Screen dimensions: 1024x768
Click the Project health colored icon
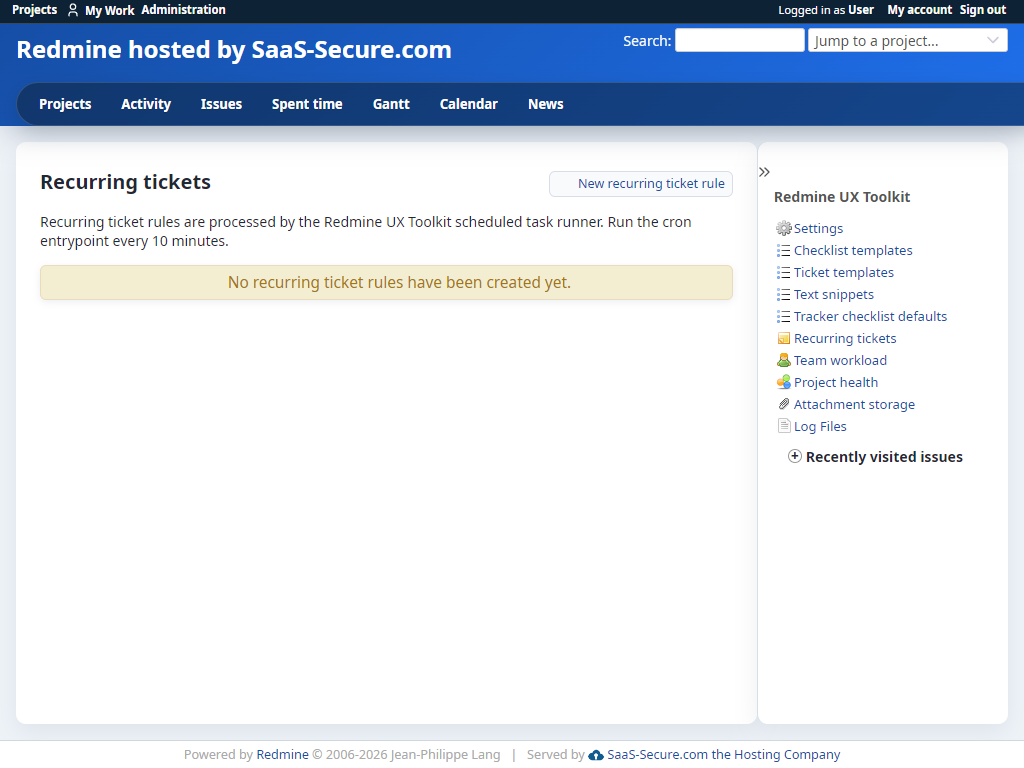(784, 383)
